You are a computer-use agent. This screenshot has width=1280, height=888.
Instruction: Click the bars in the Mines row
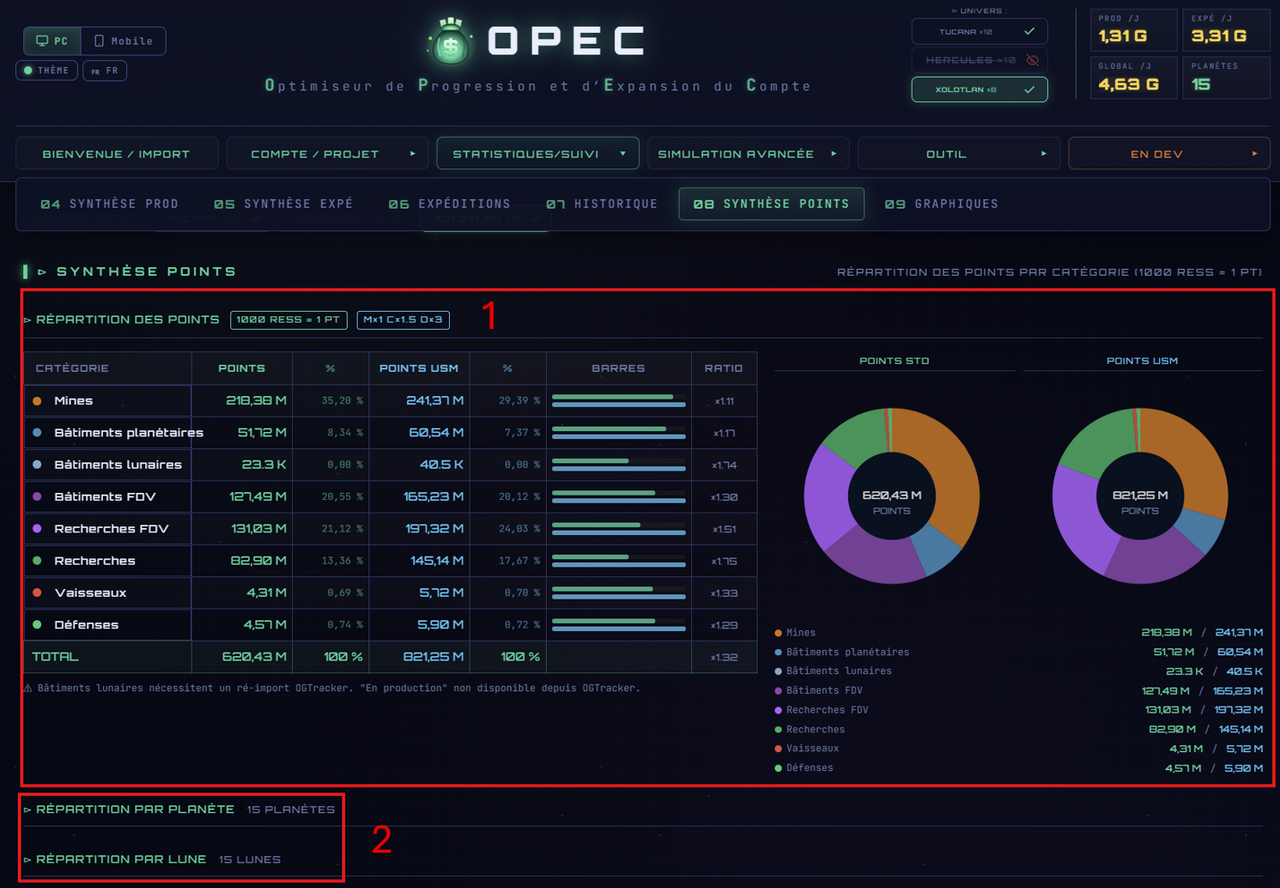[619, 401]
